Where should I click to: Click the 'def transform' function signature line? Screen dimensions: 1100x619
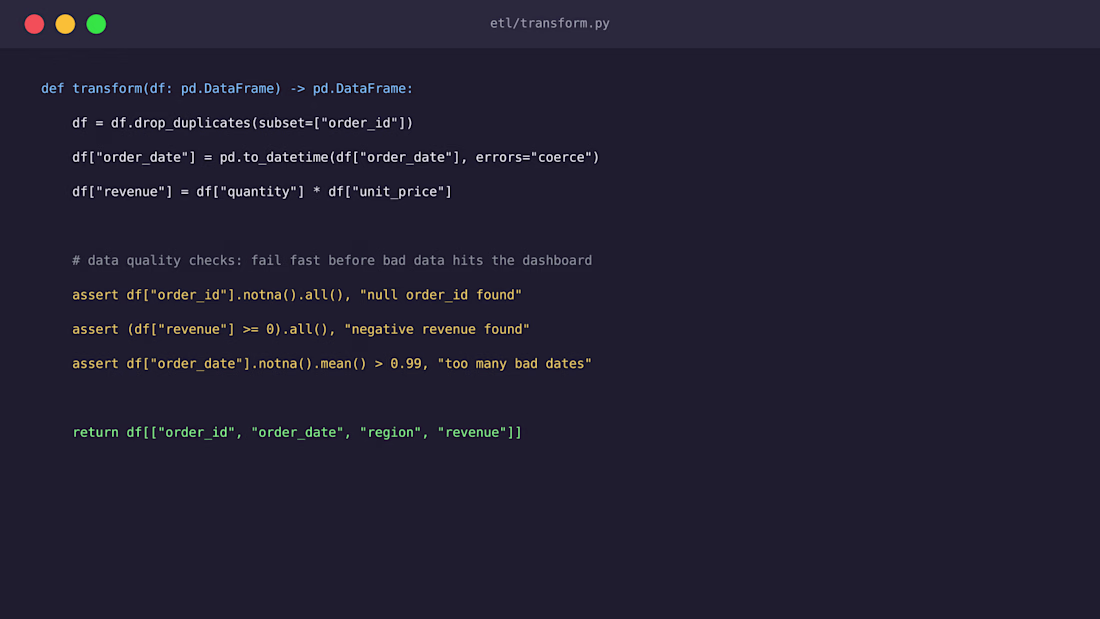coord(227,88)
